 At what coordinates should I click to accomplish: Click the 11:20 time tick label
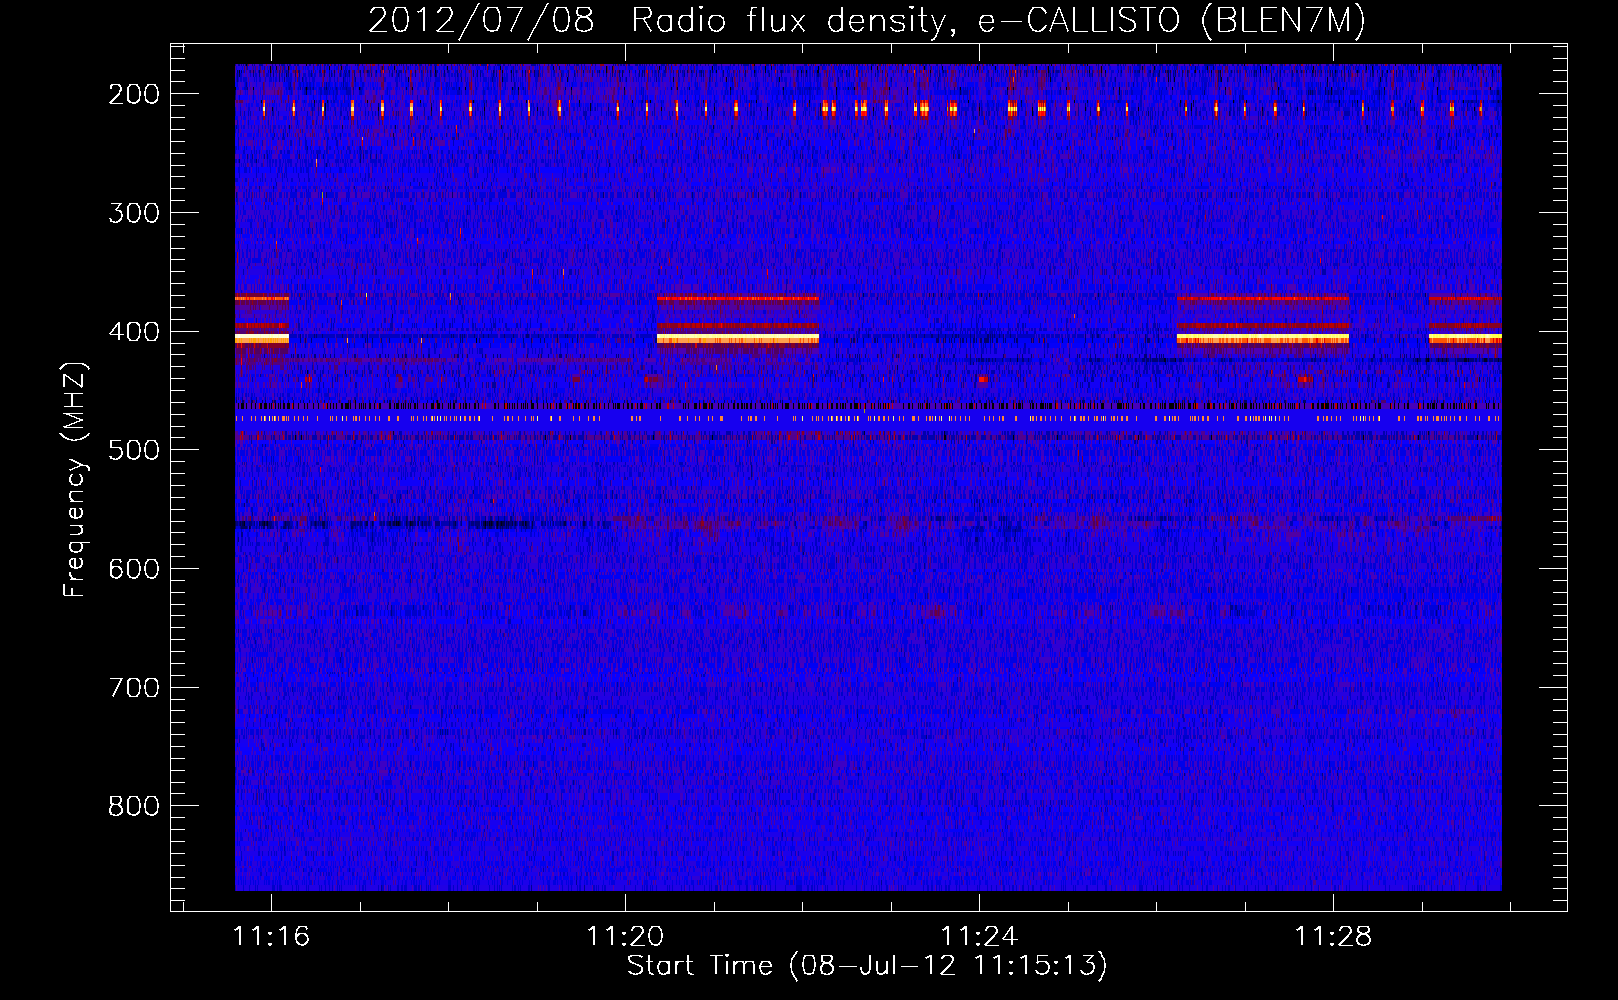(x=625, y=936)
